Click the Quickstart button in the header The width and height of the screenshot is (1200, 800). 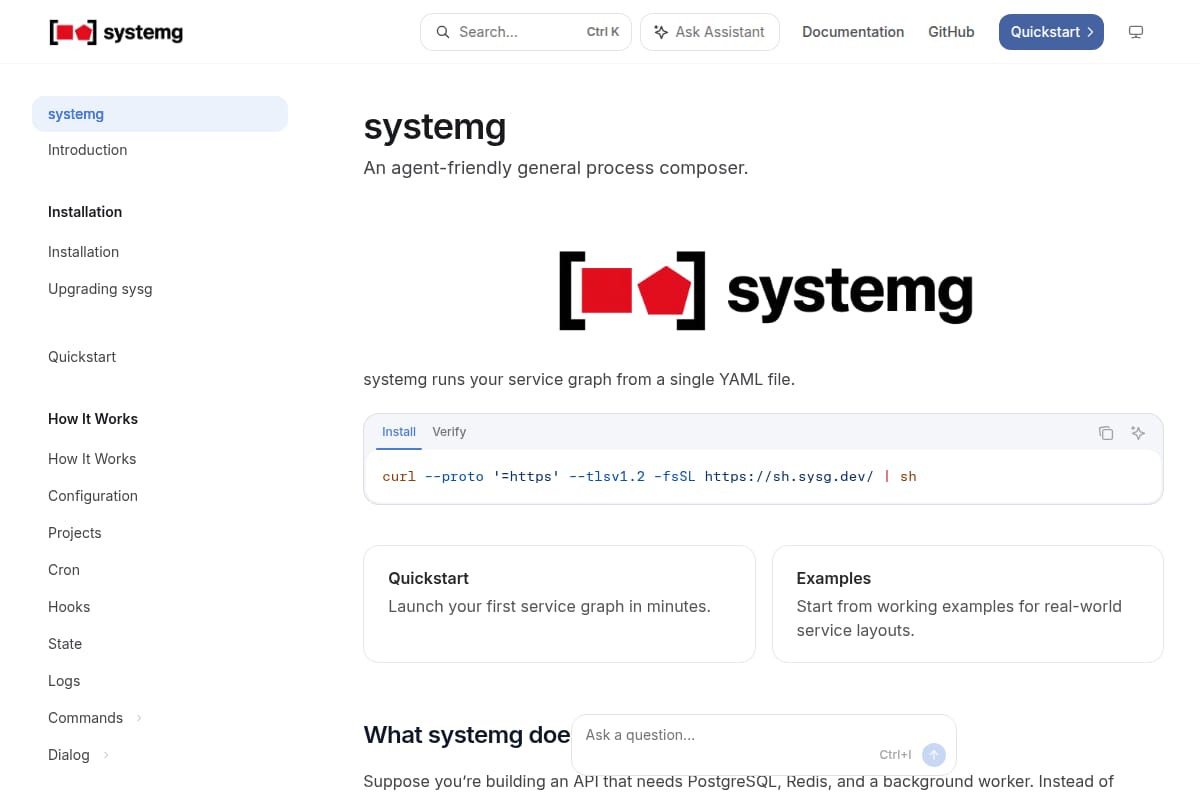(1051, 32)
